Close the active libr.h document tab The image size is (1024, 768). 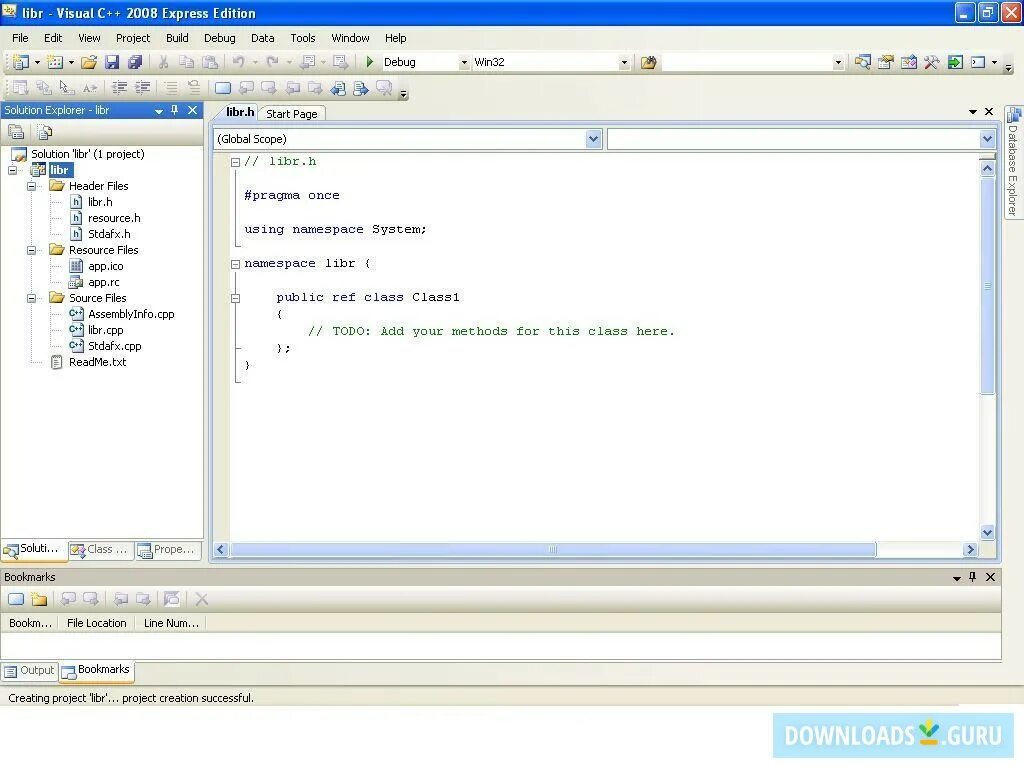click(x=989, y=112)
